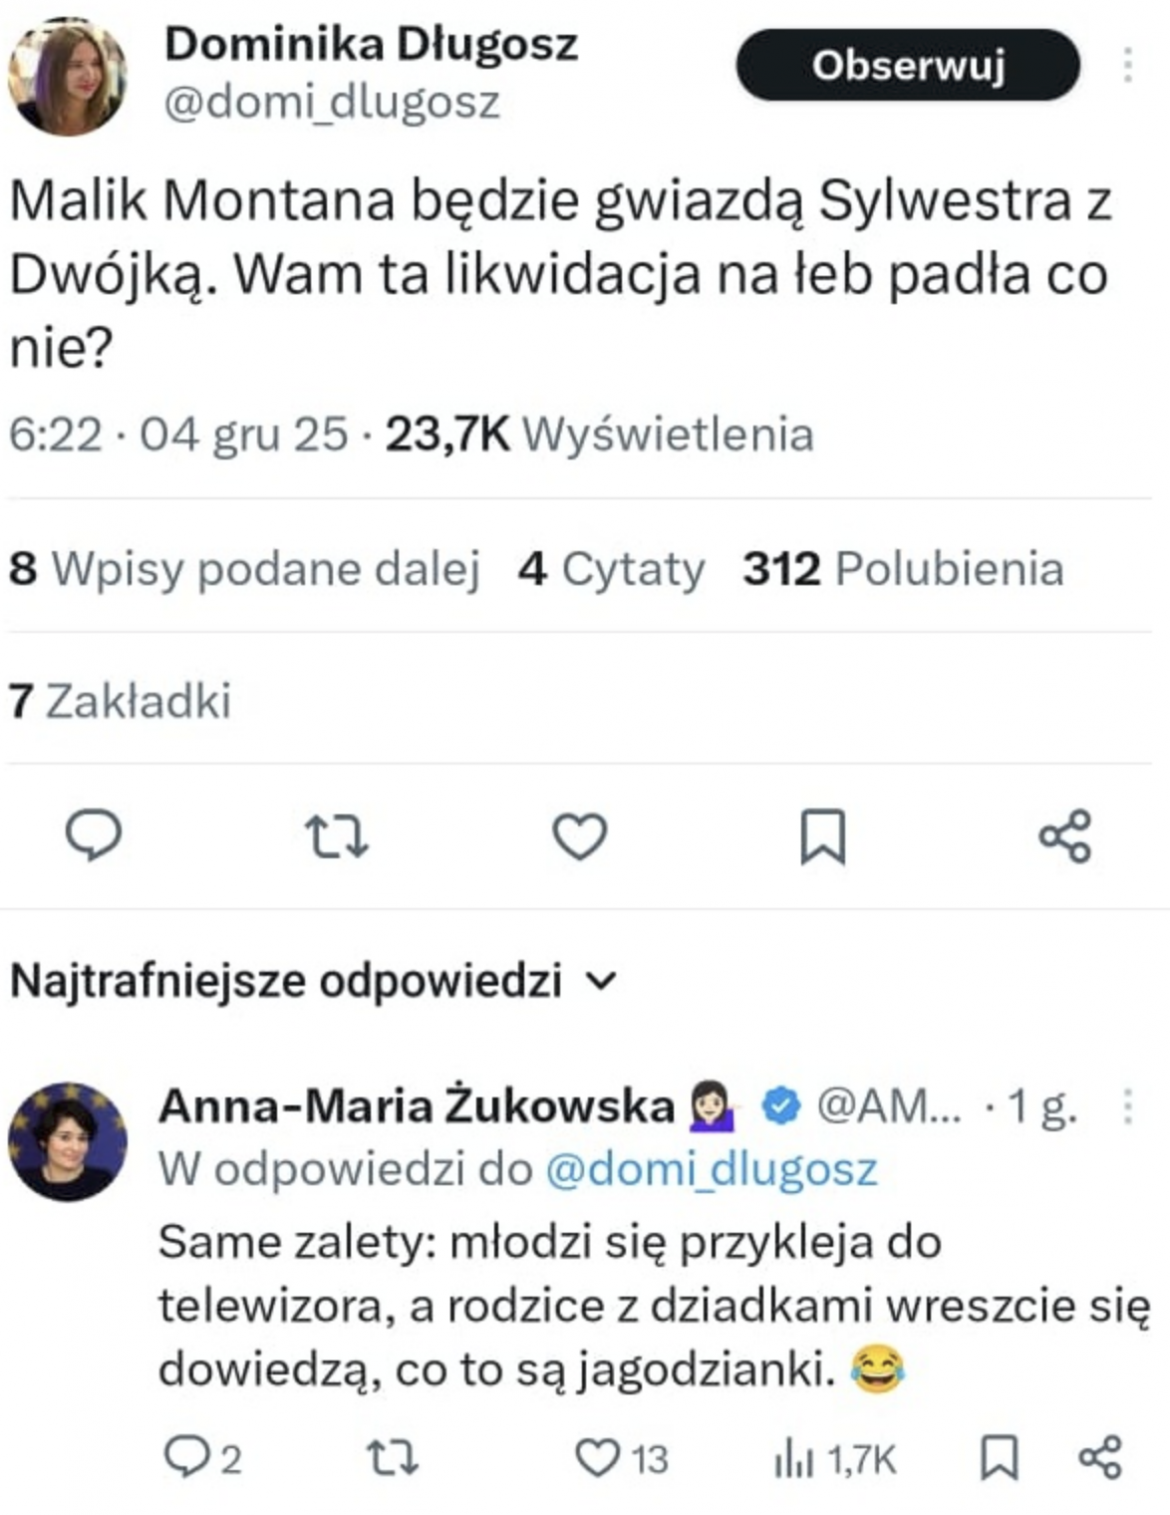Bookmark Anna-Maria Żukowska's reply
The image size is (1170, 1515).
click(998, 1458)
